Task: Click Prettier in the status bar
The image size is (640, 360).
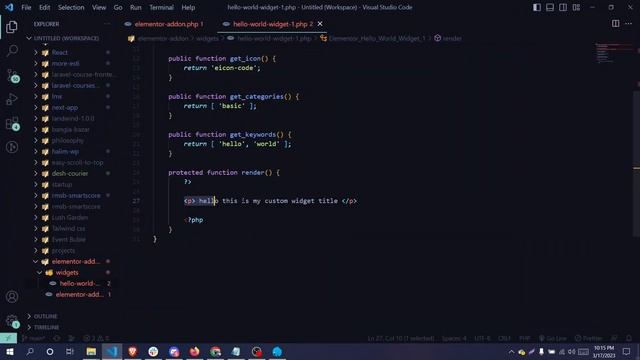Action: 588,338
